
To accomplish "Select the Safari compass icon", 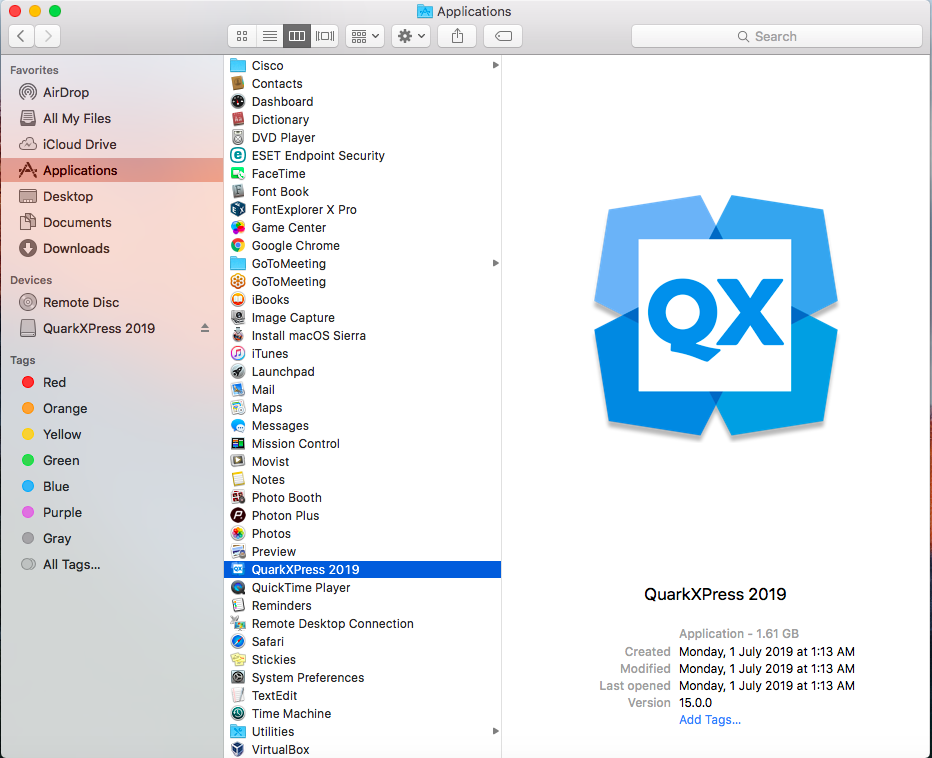I will [238, 641].
